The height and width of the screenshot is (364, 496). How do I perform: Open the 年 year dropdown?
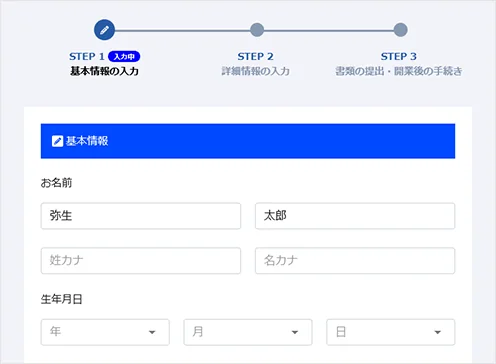point(105,332)
